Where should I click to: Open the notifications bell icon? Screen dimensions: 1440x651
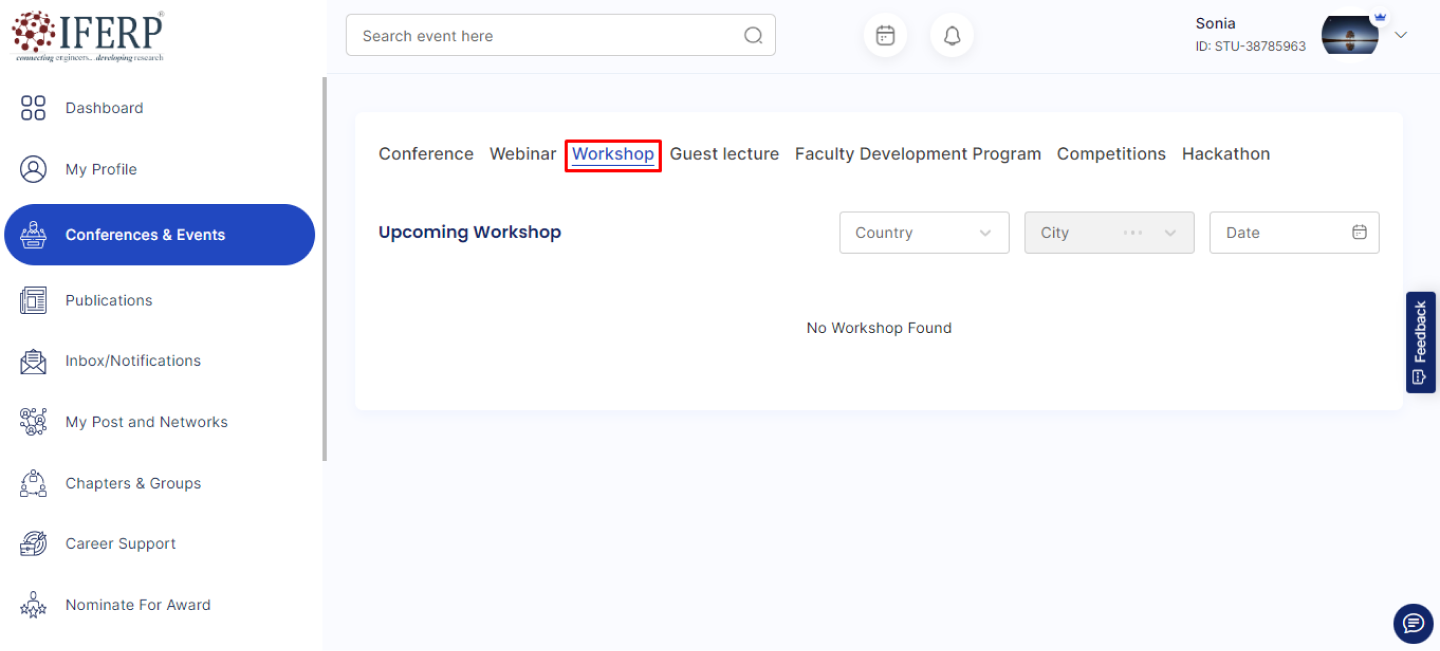[x=952, y=36]
